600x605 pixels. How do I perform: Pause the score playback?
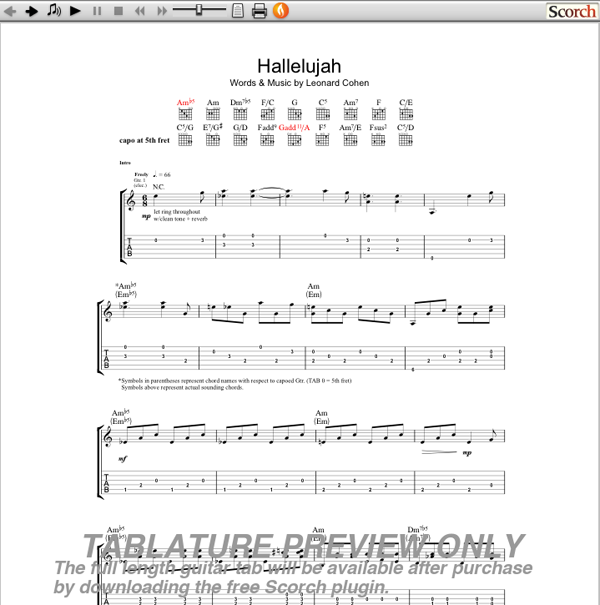coord(97,11)
